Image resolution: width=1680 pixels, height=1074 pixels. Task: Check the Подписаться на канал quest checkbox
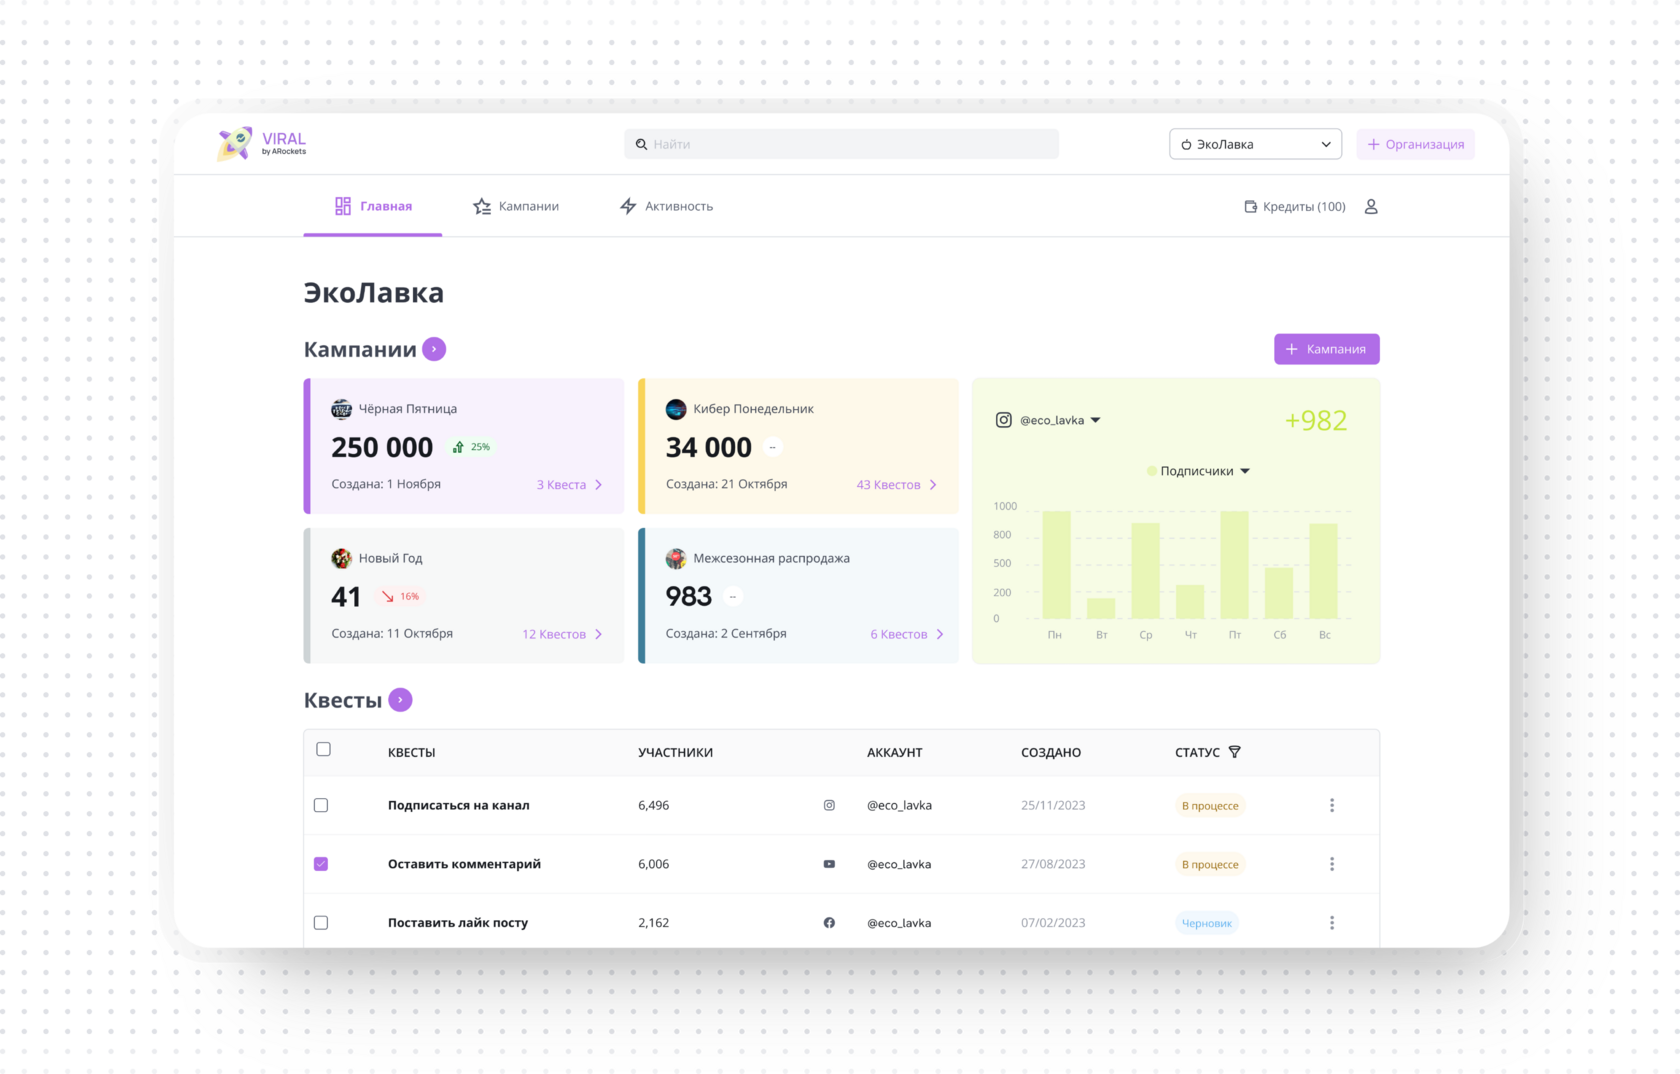point(321,805)
